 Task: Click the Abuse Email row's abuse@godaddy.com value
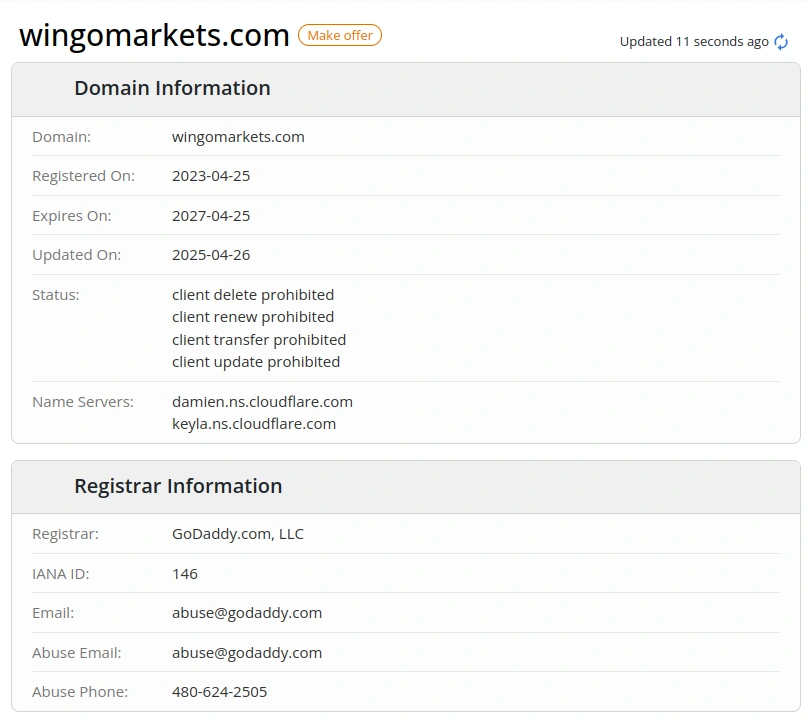pyautogui.click(x=247, y=652)
